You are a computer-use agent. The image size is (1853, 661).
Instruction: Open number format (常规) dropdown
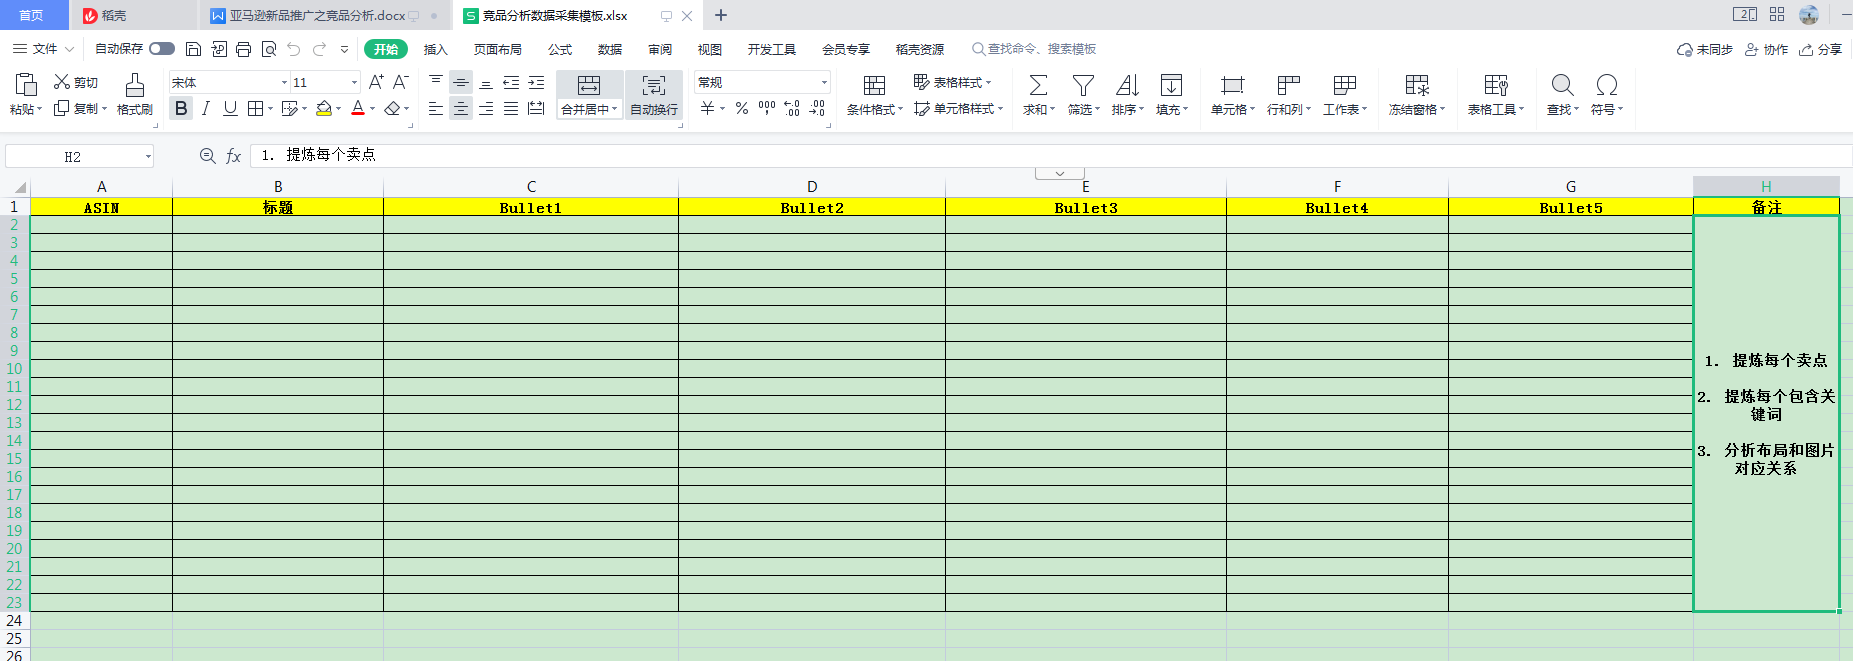click(824, 82)
